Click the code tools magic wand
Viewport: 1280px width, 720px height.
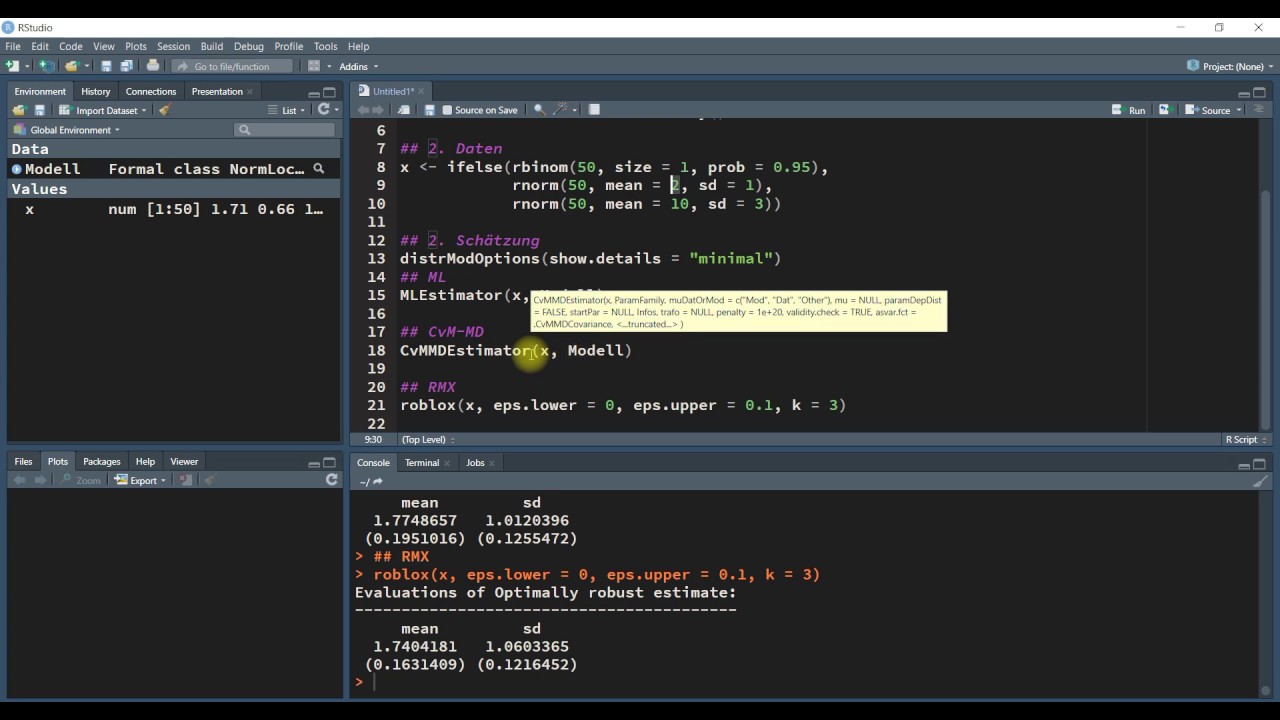tap(563, 110)
